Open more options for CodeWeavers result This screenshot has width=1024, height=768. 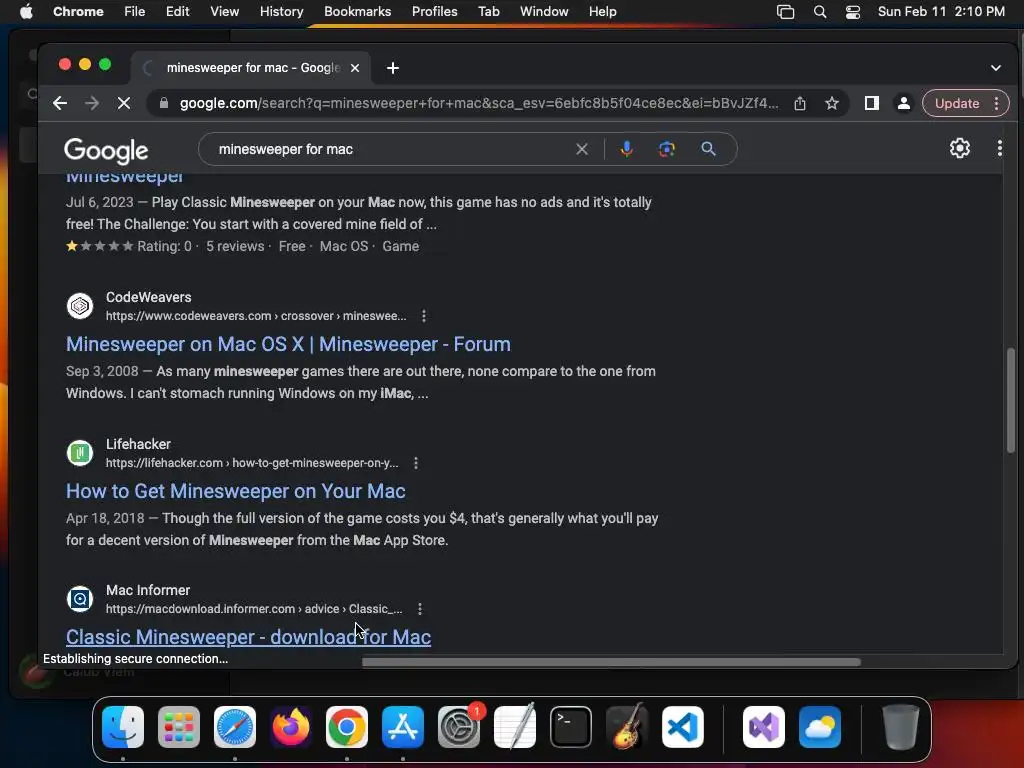click(424, 316)
